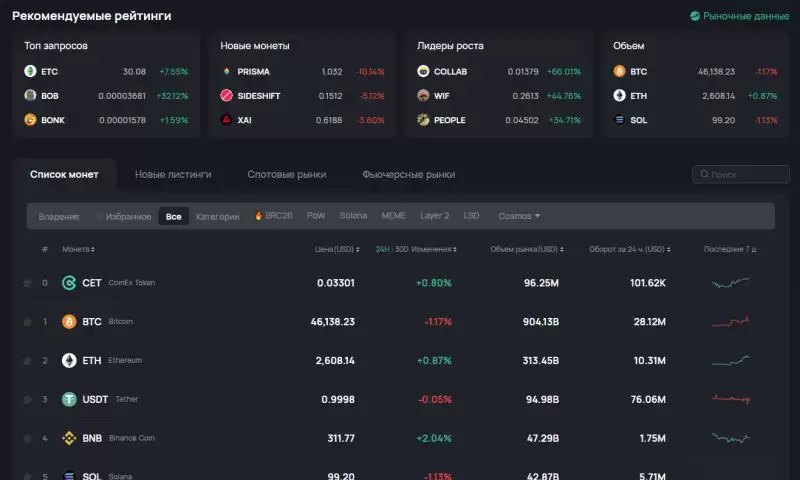Click the USDT Tether icon in the list
Screen dimensions: 800x480
69,399
